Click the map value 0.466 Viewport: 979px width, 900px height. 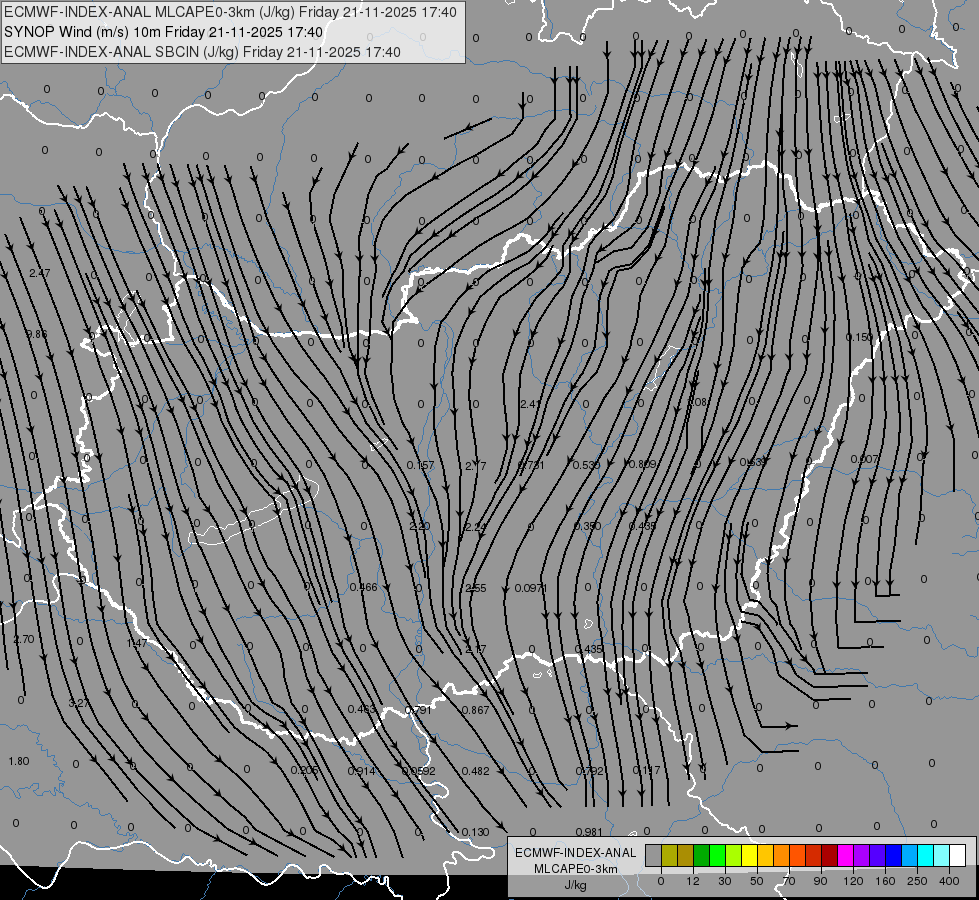[x=363, y=586]
